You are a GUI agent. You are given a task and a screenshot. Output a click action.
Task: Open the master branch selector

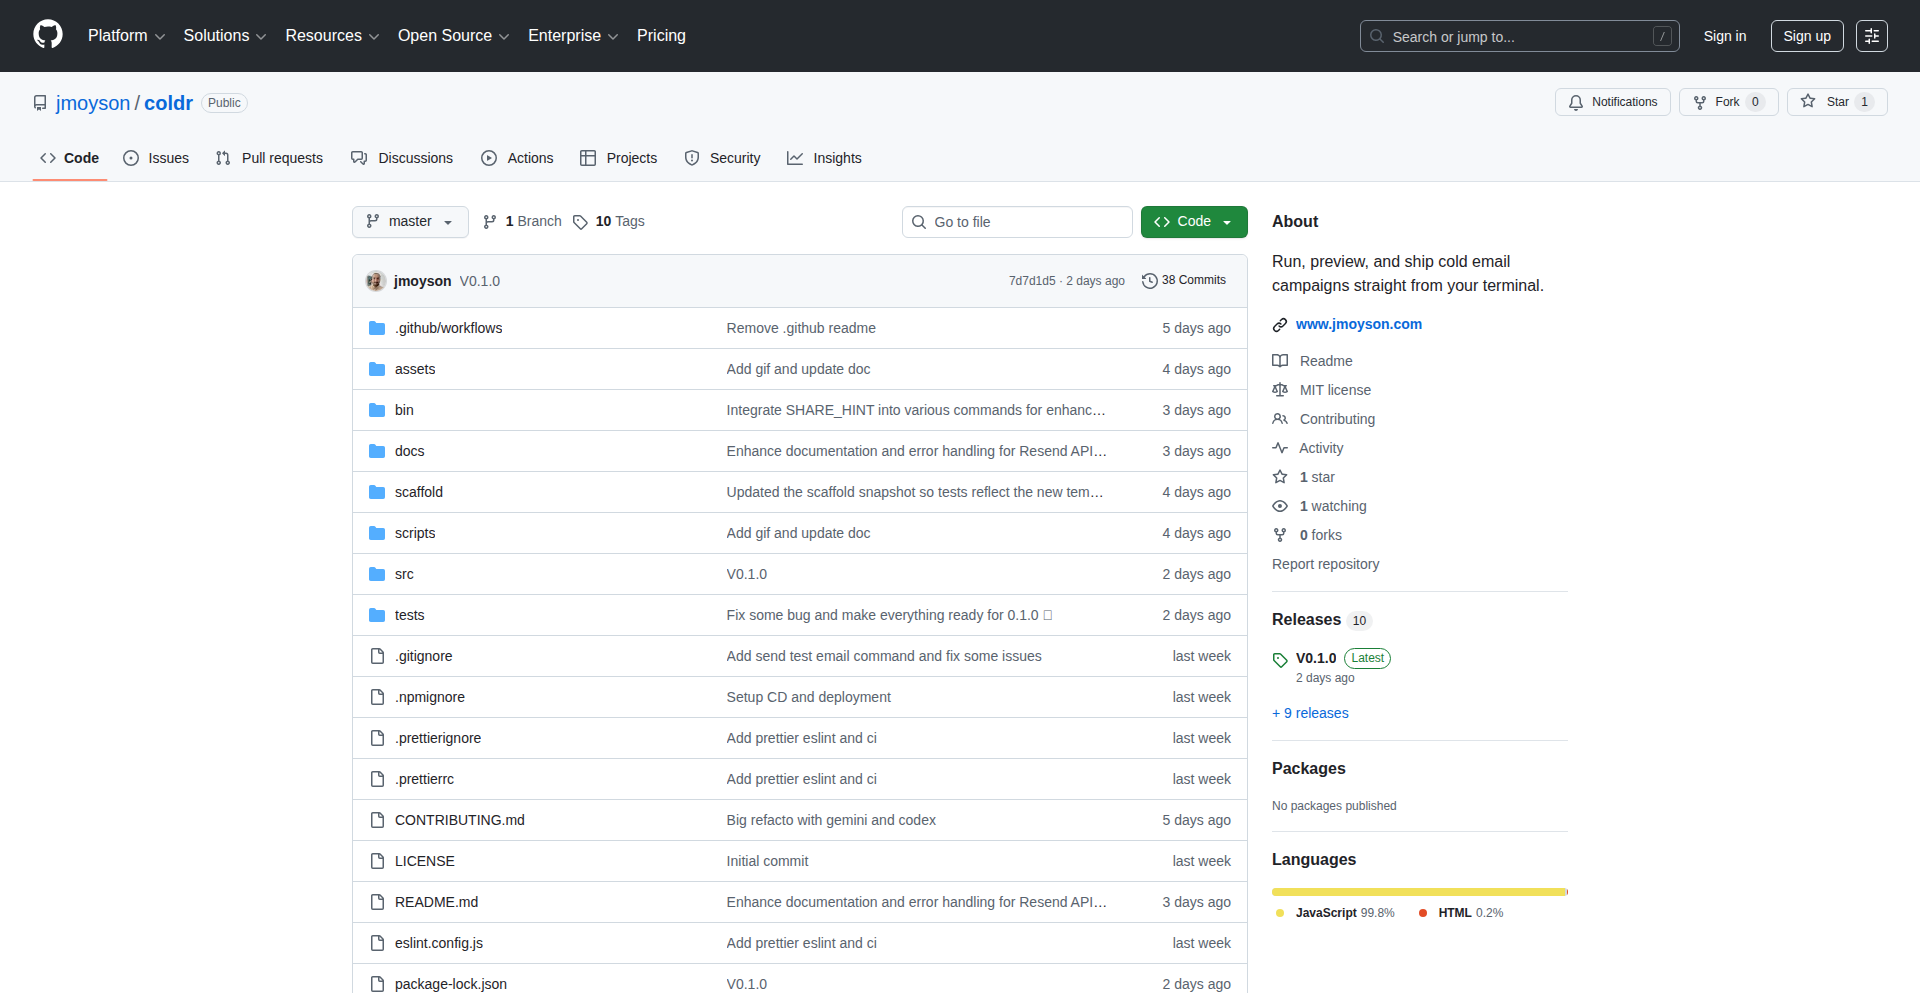click(410, 221)
